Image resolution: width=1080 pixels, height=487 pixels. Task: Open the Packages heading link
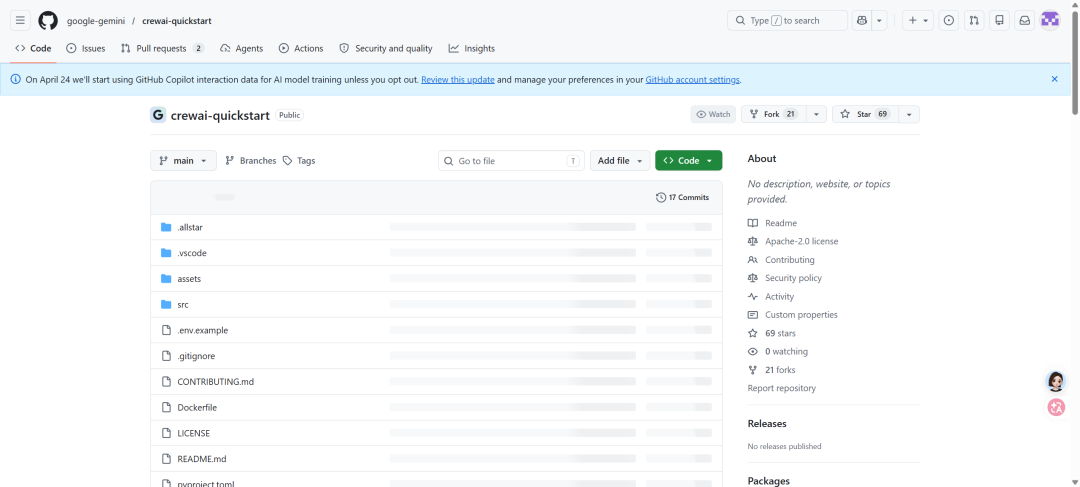click(769, 481)
